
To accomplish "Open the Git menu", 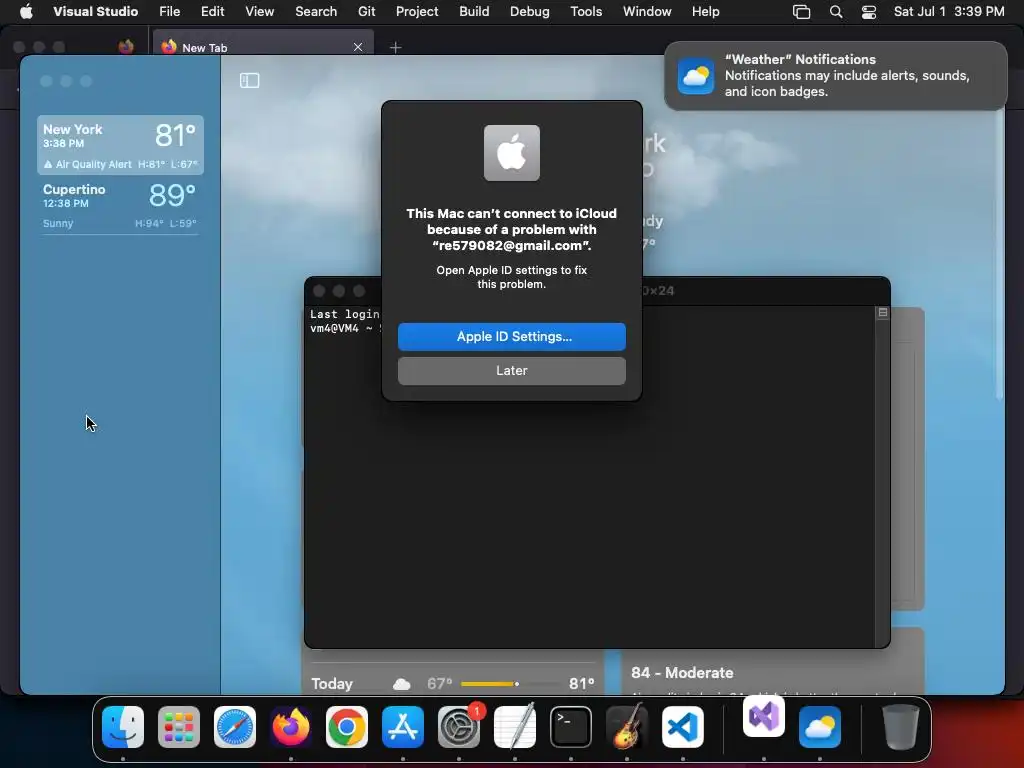I will tap(366, 11).
